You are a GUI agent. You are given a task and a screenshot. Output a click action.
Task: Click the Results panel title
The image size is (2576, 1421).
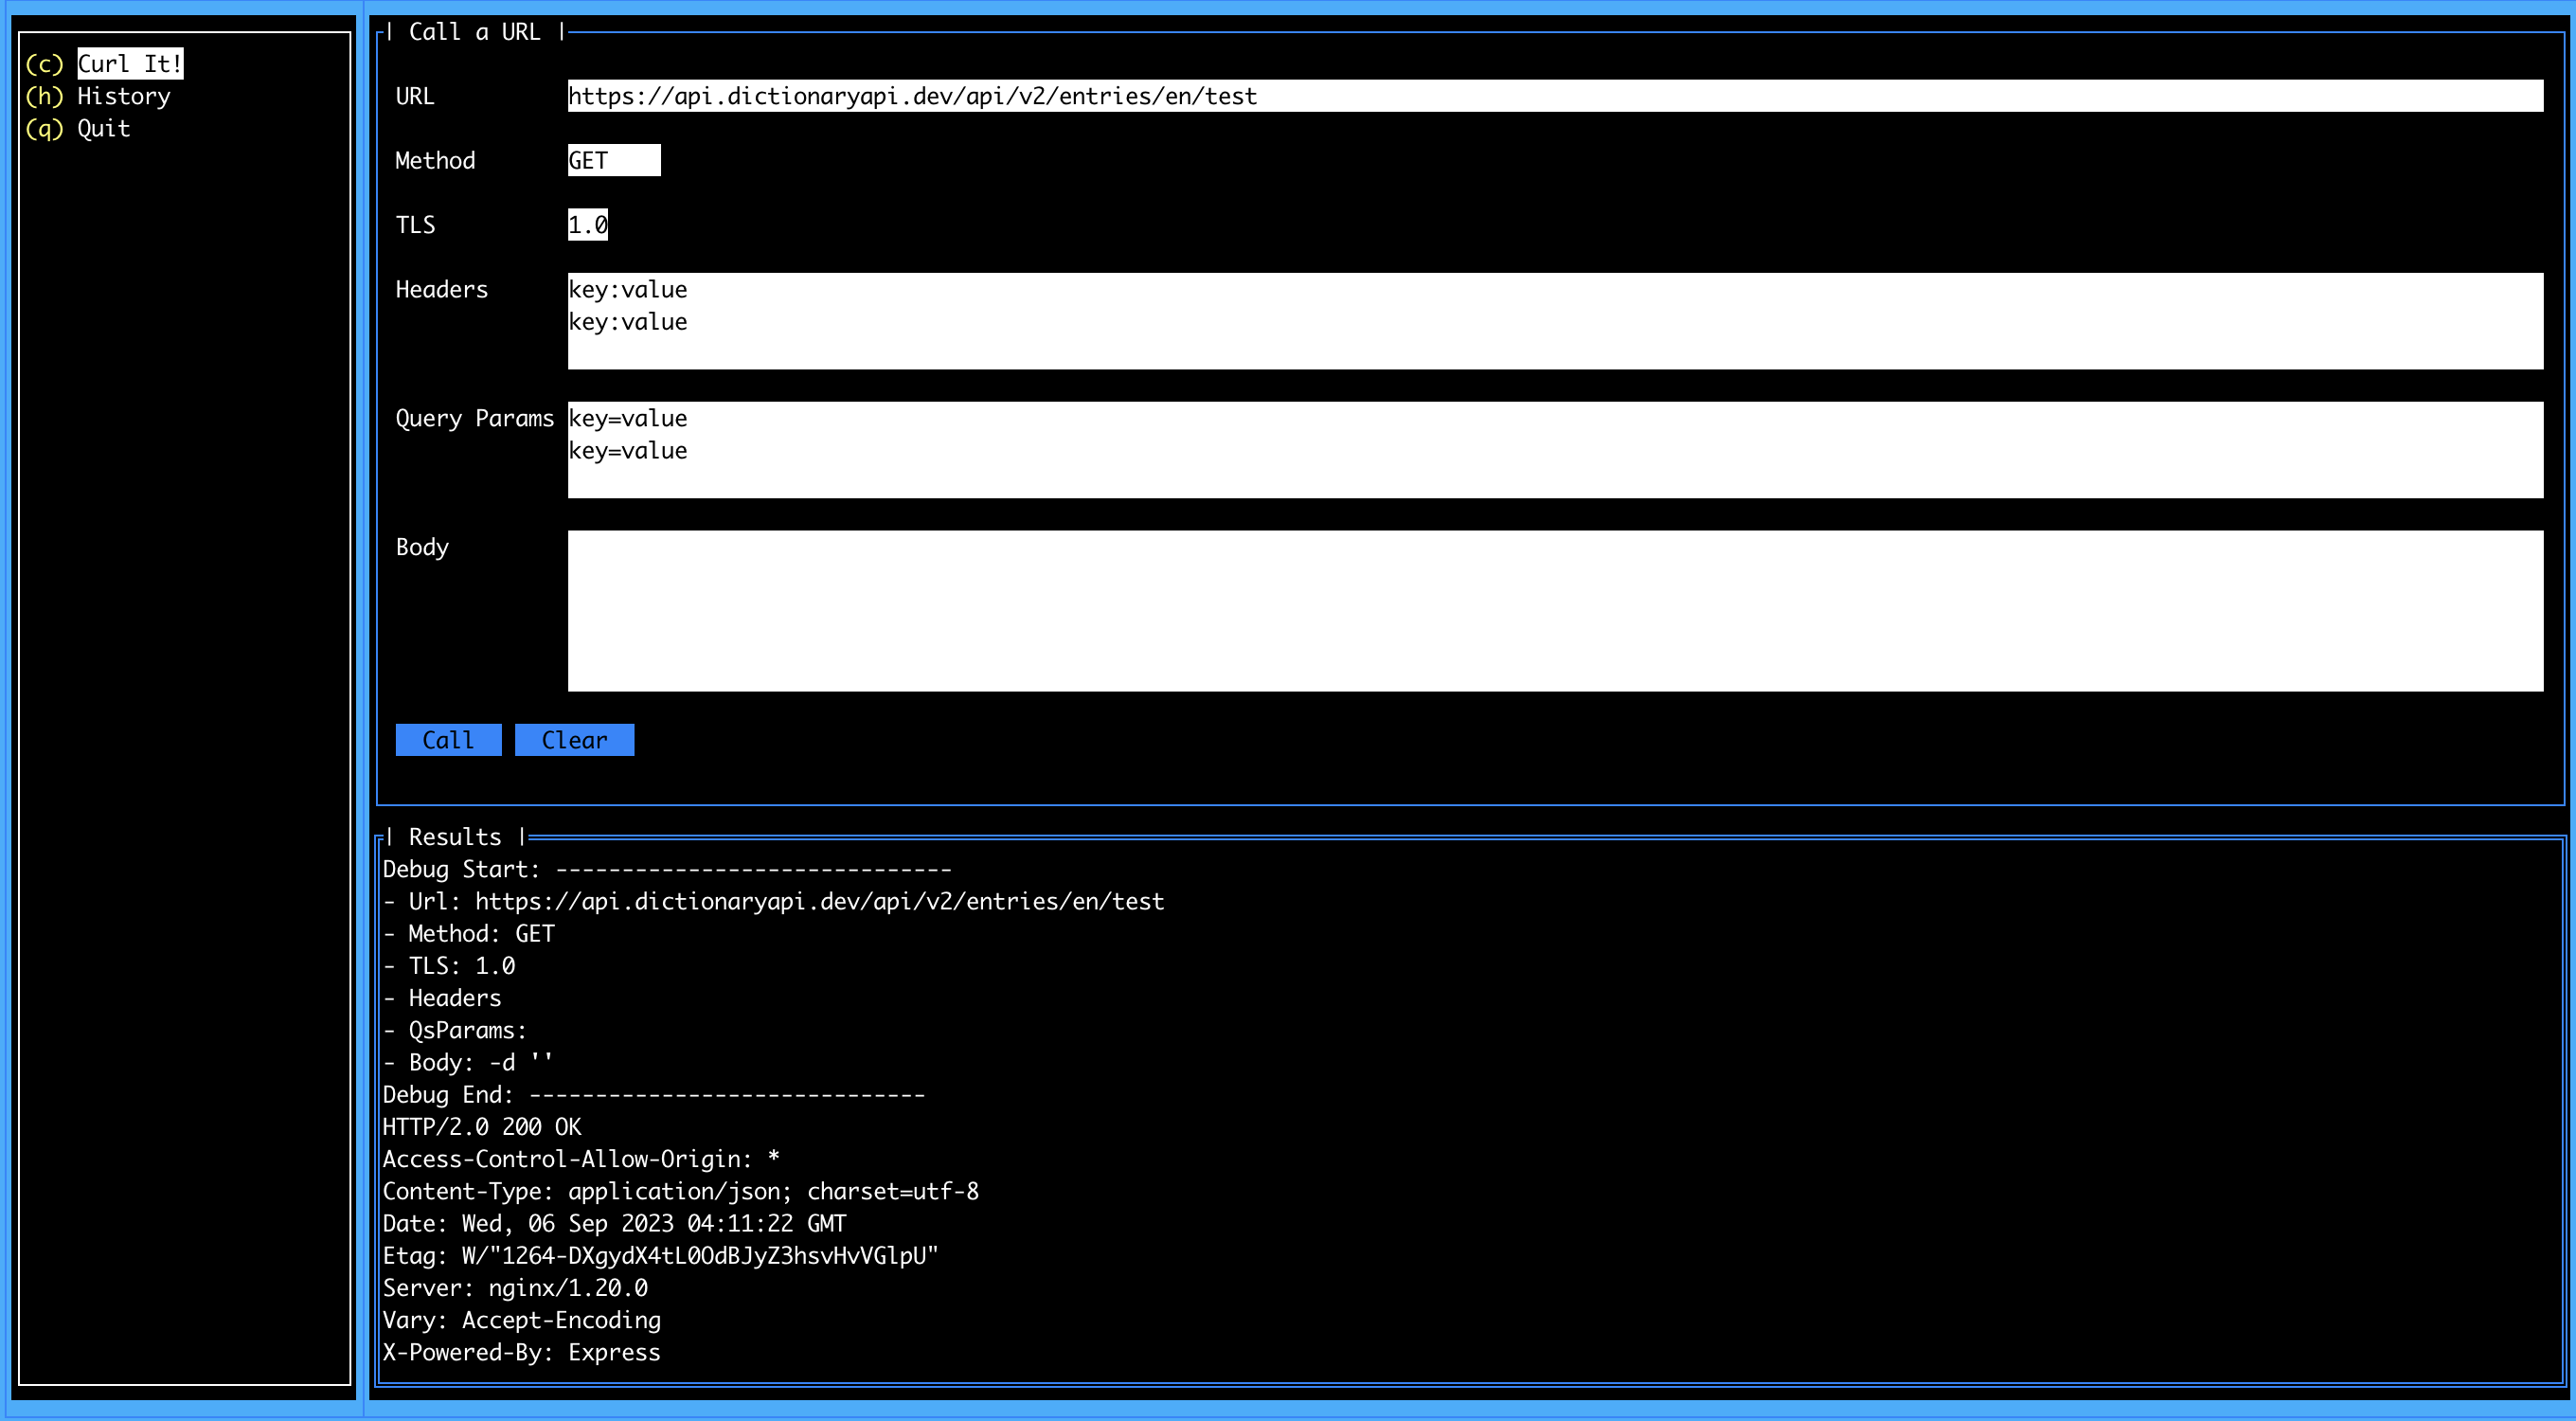pyautogui.click(x=454, y=837)
